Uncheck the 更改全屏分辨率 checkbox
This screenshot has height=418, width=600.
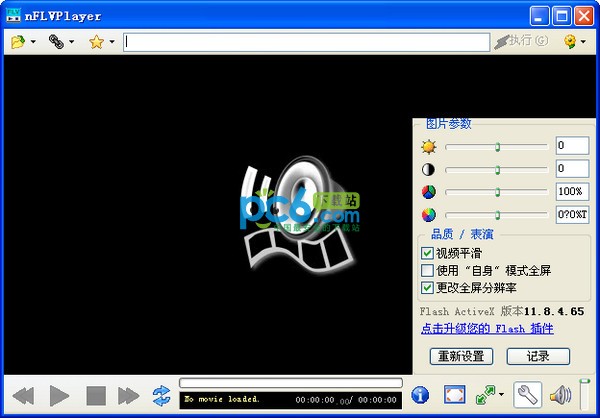pyautogui.click(x=427, y=288)
